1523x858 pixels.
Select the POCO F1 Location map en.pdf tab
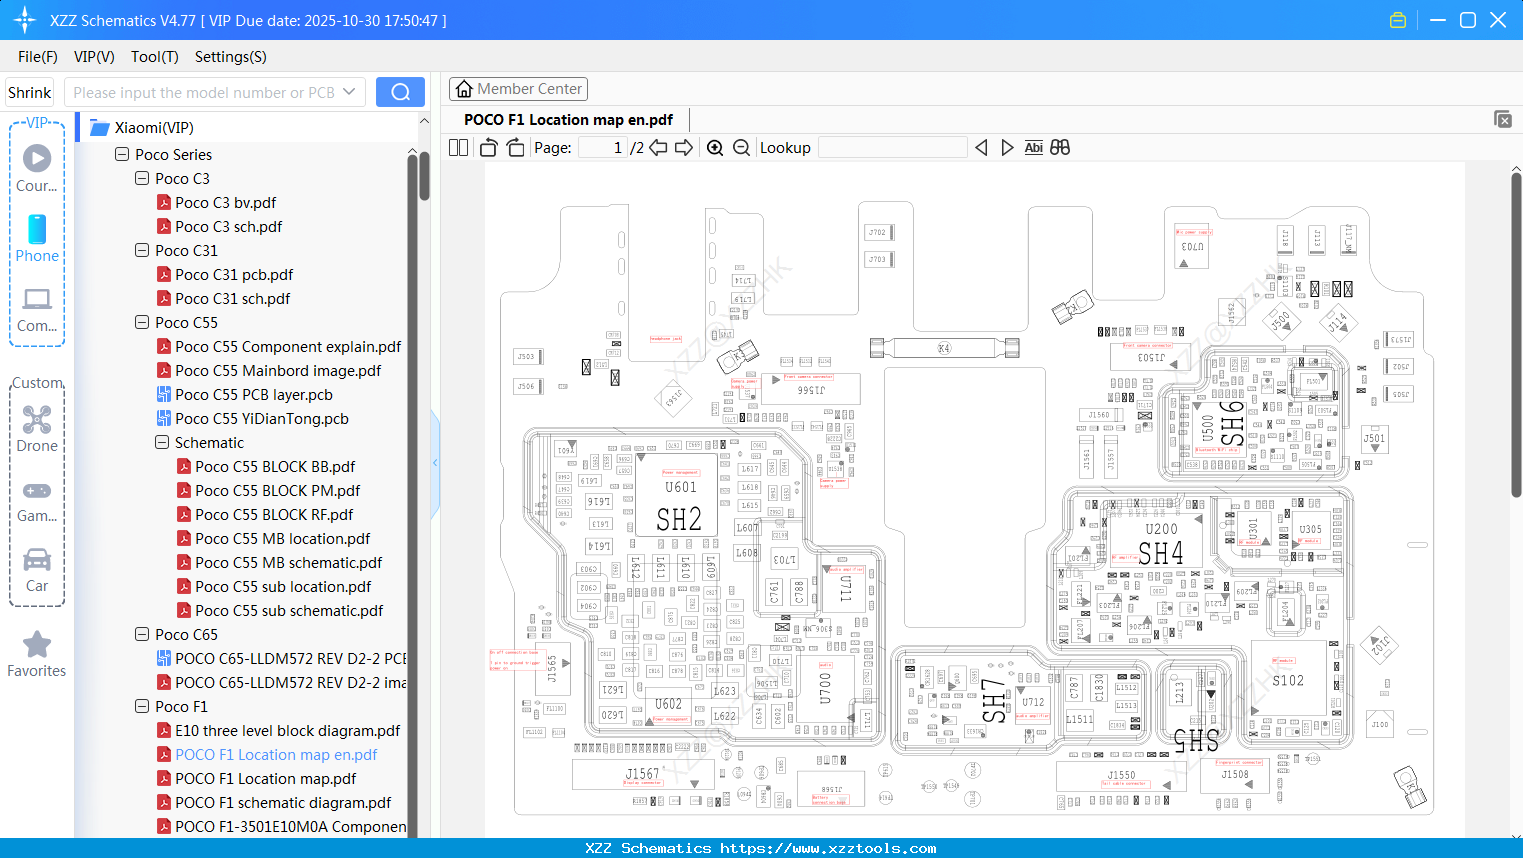click(567, 119)
